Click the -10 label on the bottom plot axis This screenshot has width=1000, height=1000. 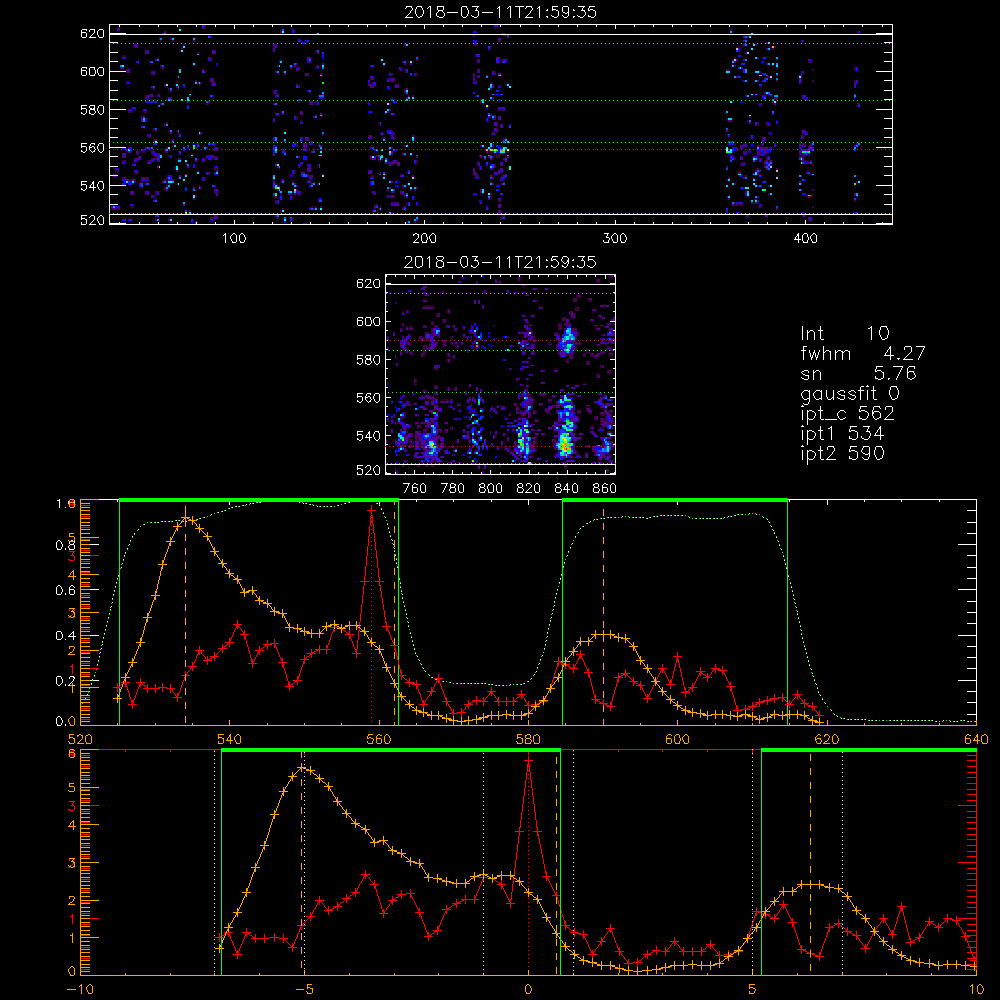80,990
